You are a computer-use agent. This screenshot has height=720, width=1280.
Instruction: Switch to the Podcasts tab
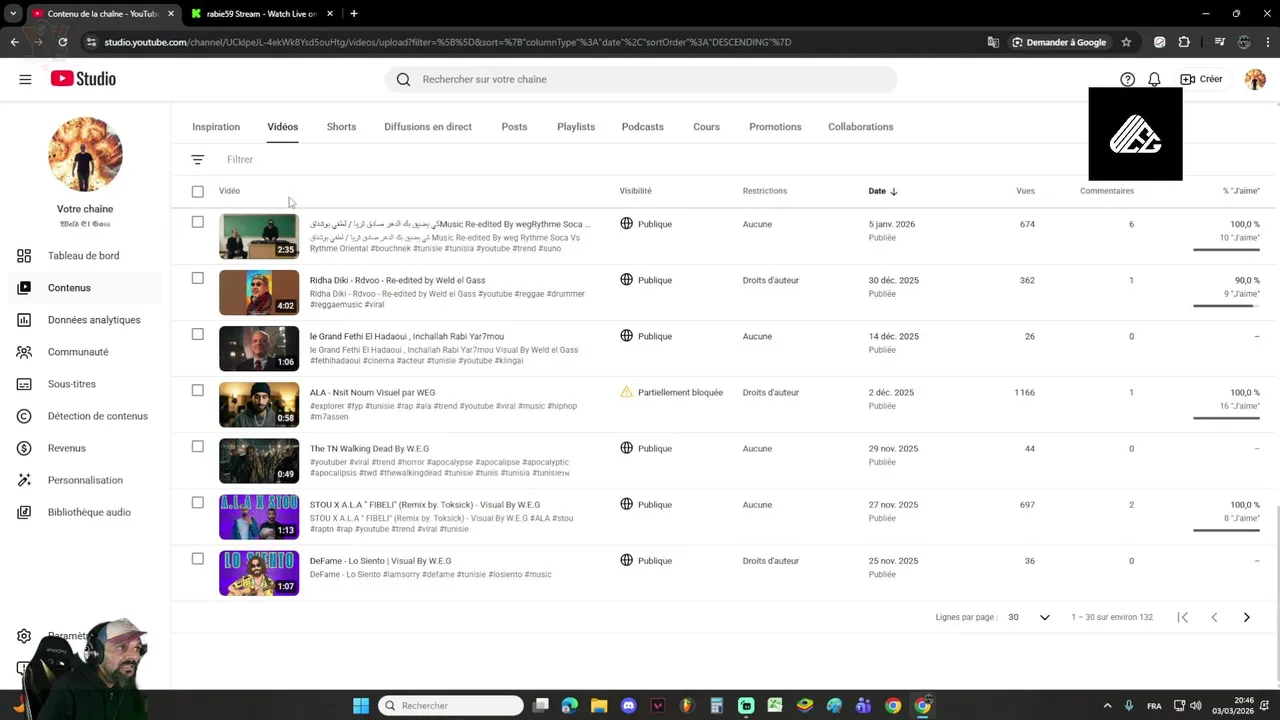642,127
